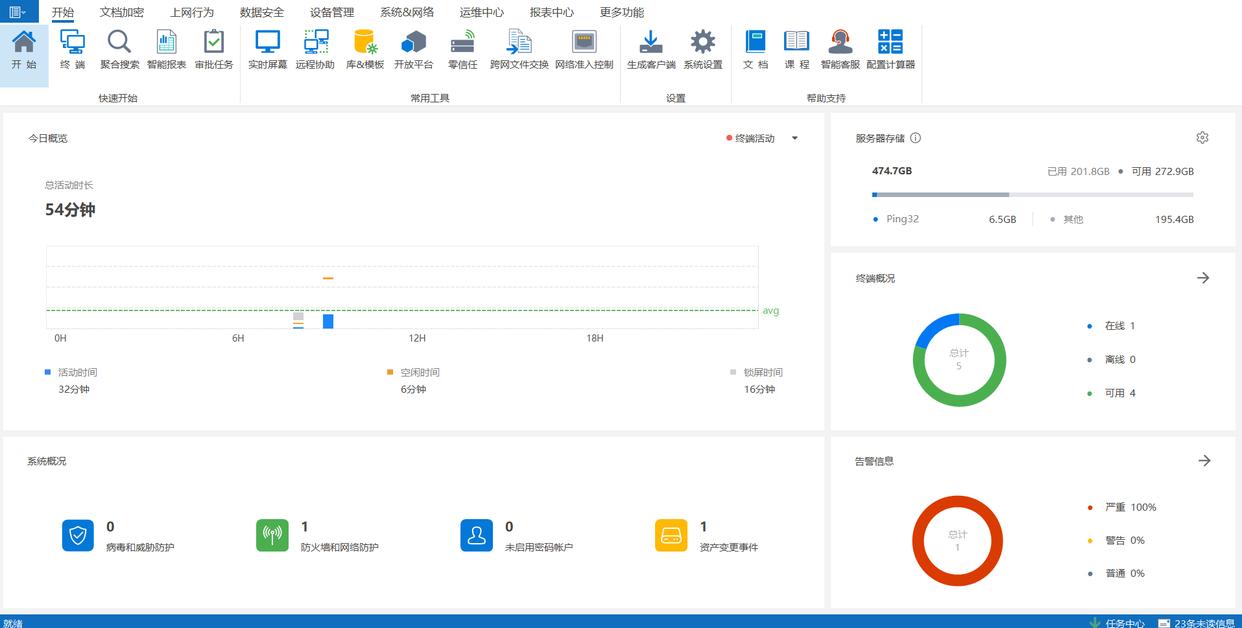
Task: Open 实时屏幕 real-time screen tool
Action: [267, 50]
